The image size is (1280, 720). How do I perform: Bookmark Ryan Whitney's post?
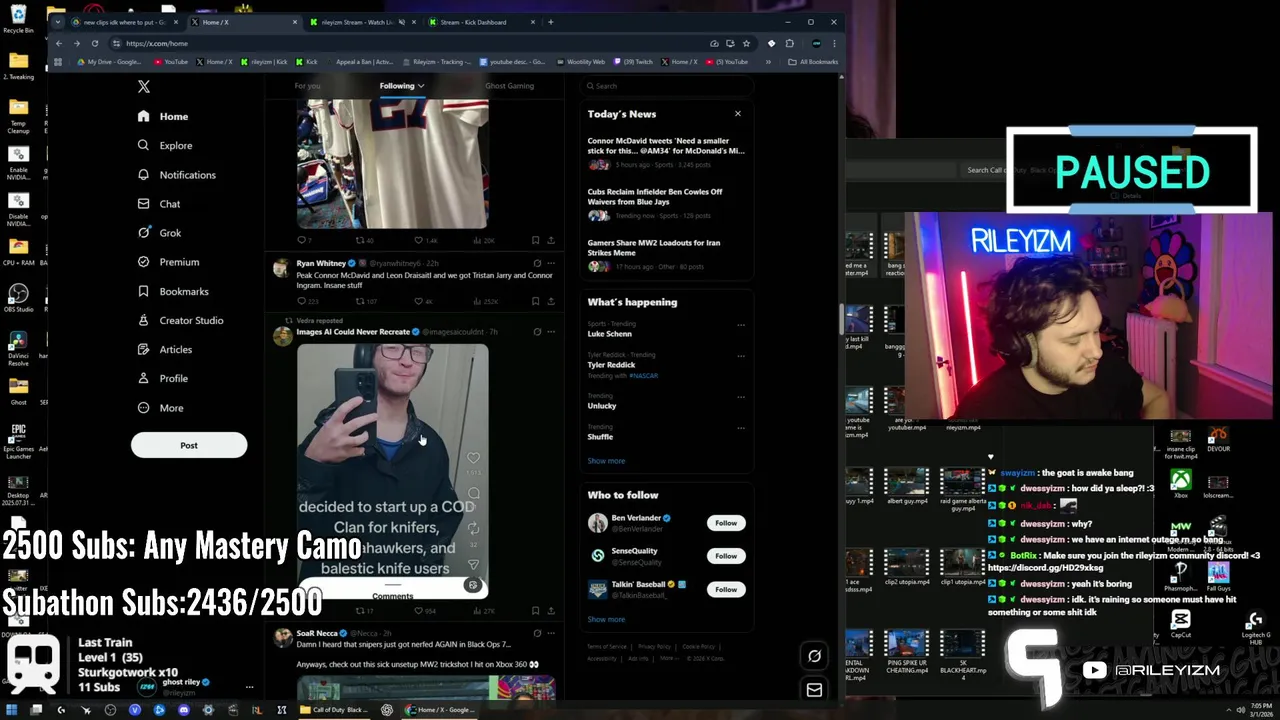535,301
